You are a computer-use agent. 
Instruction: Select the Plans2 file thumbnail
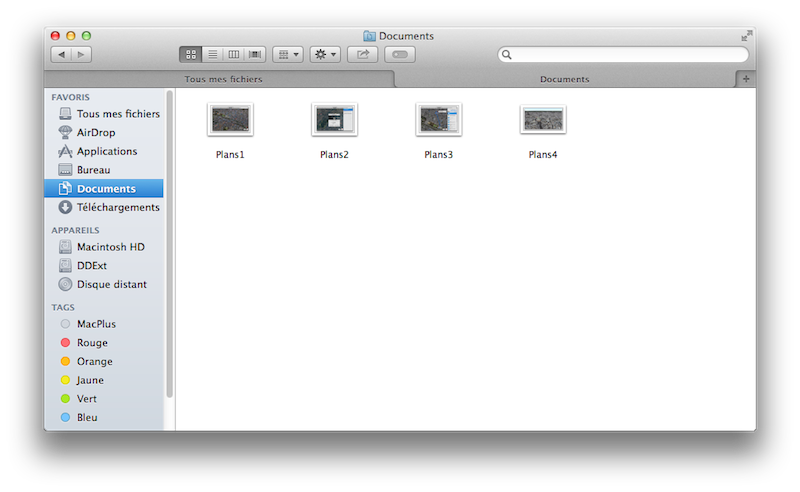[334, 119]
